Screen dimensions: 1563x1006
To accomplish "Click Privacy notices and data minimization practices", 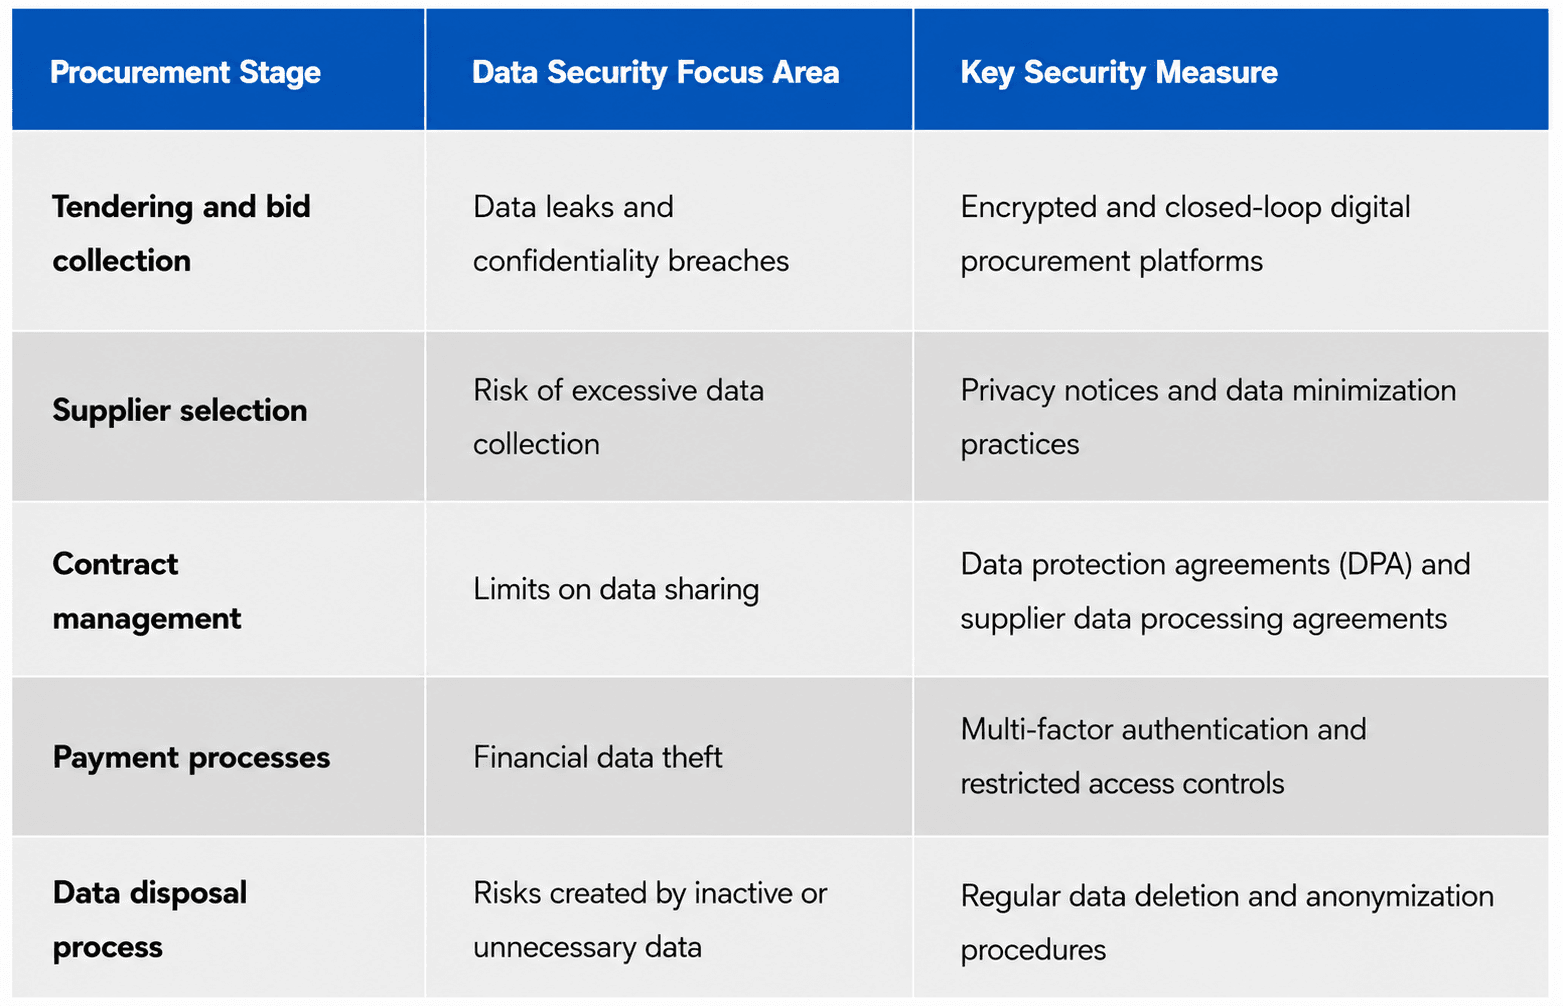I will click(x=1208, y=416).
